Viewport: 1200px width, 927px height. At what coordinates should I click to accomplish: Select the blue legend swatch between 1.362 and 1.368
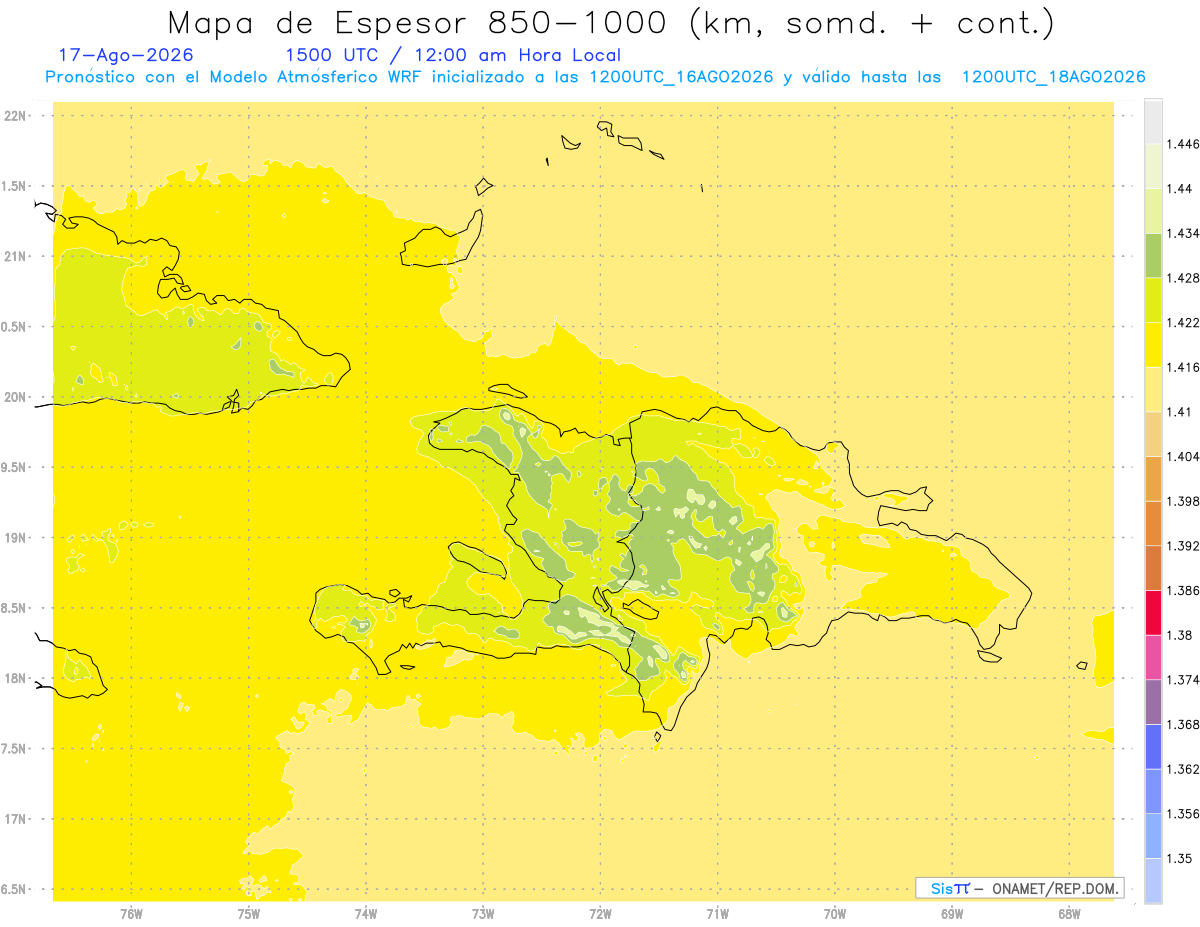tap(1153, 747)
